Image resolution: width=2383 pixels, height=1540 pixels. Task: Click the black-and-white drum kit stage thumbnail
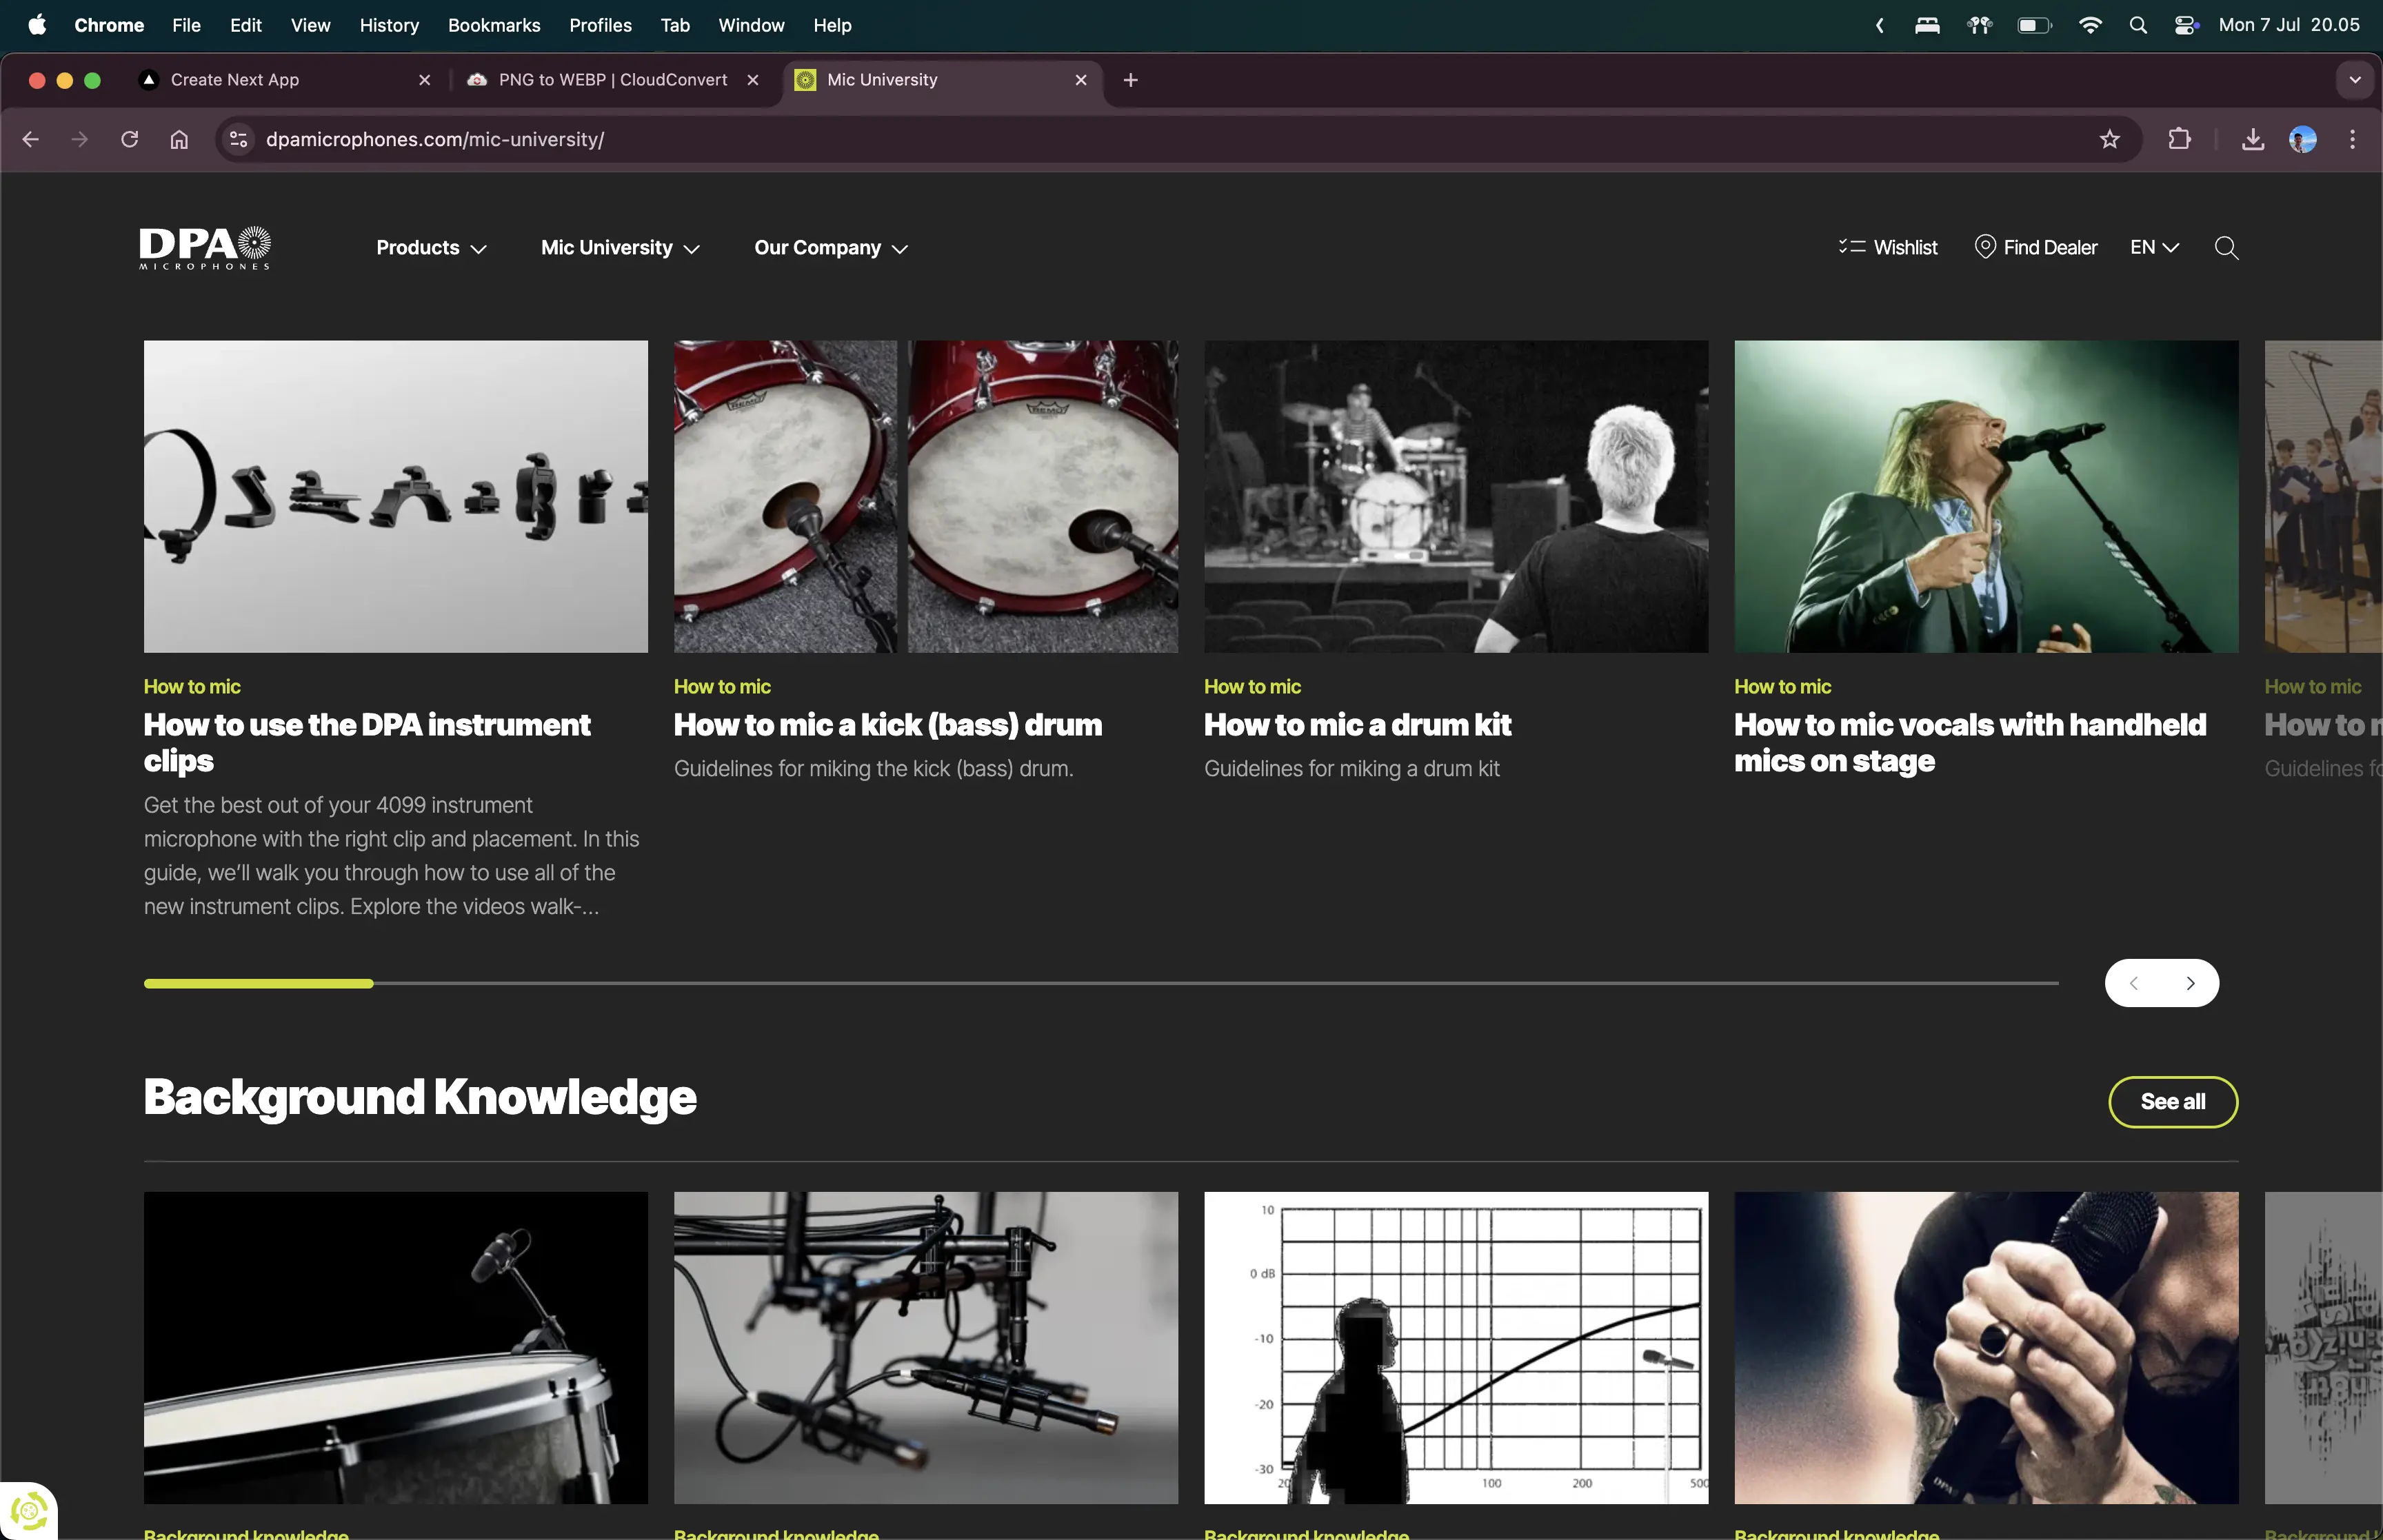(1456, 497)
